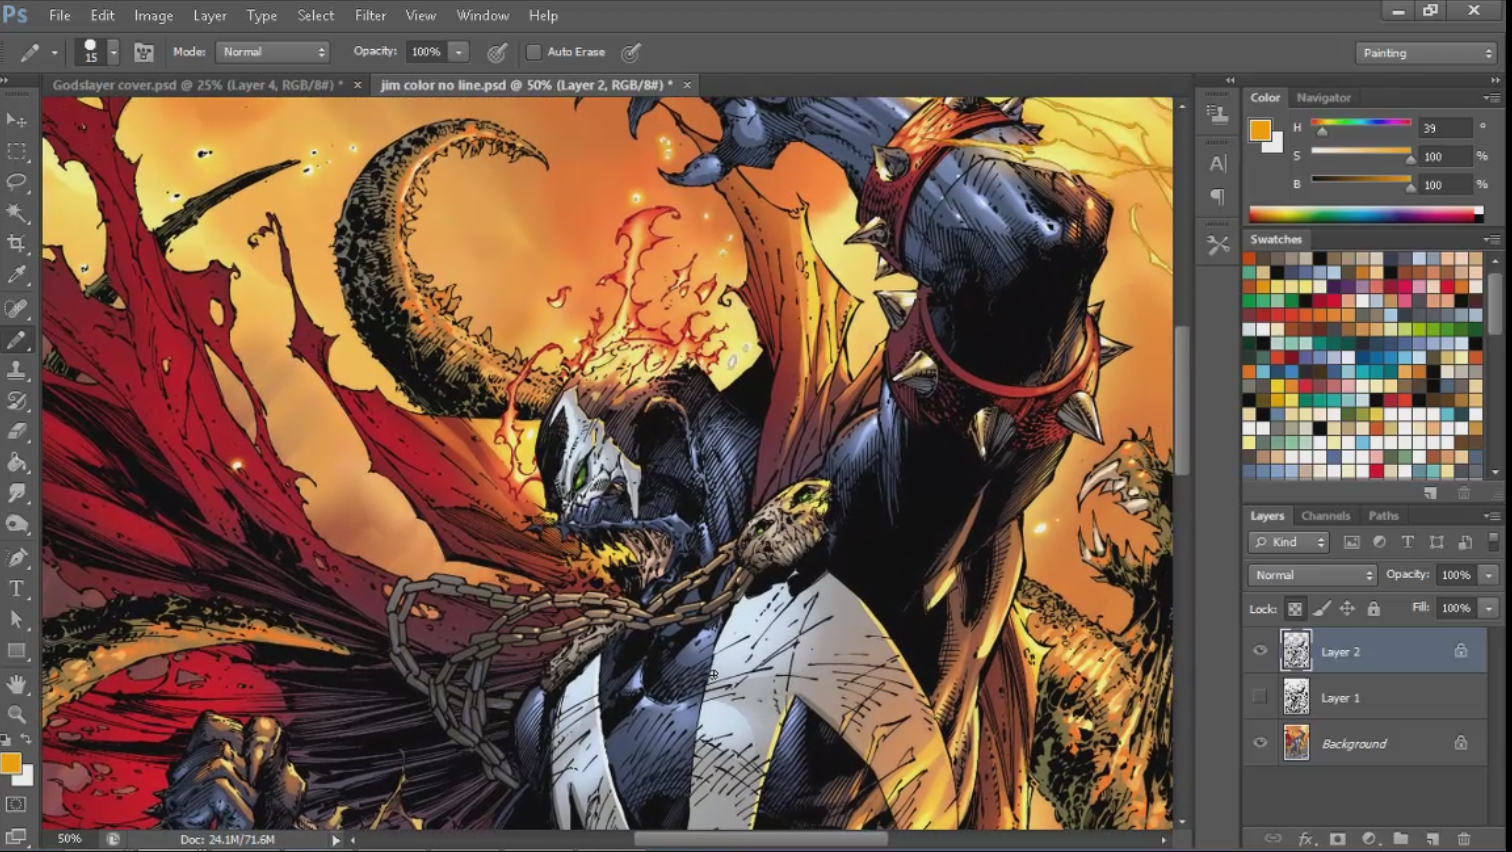Add a layer mask
Viewport: 1512px width, 852px height.
pos(1337,839)
